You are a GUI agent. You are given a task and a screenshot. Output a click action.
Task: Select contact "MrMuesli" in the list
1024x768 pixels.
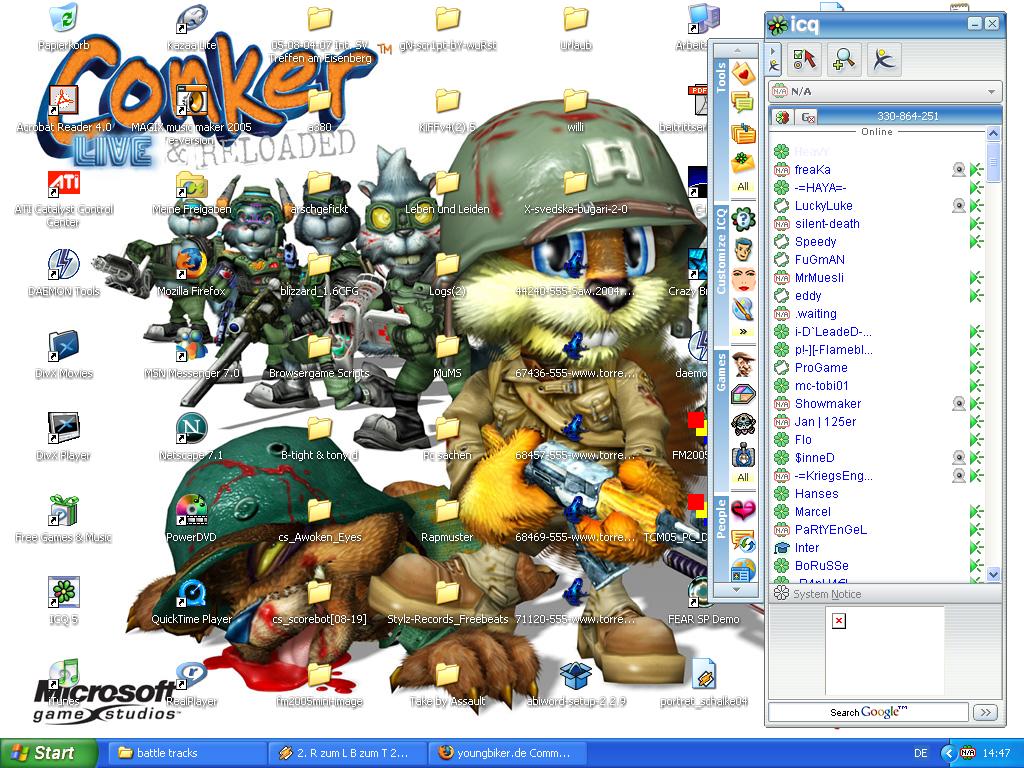819,278
